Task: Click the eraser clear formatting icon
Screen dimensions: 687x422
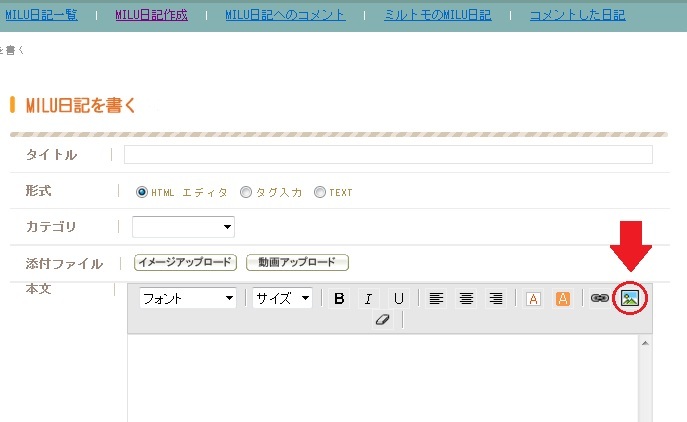Action: pyautogui.click(x=380, y=320)
